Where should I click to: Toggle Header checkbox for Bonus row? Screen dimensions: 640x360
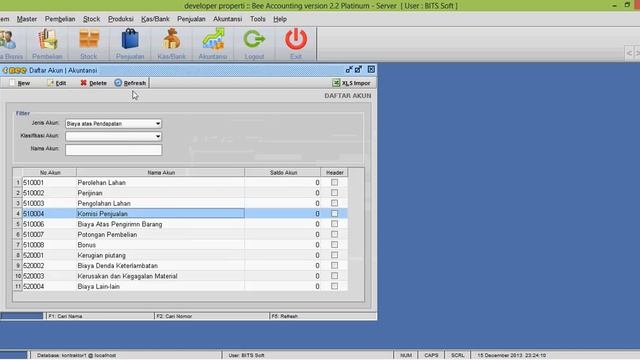click(334, 245)
